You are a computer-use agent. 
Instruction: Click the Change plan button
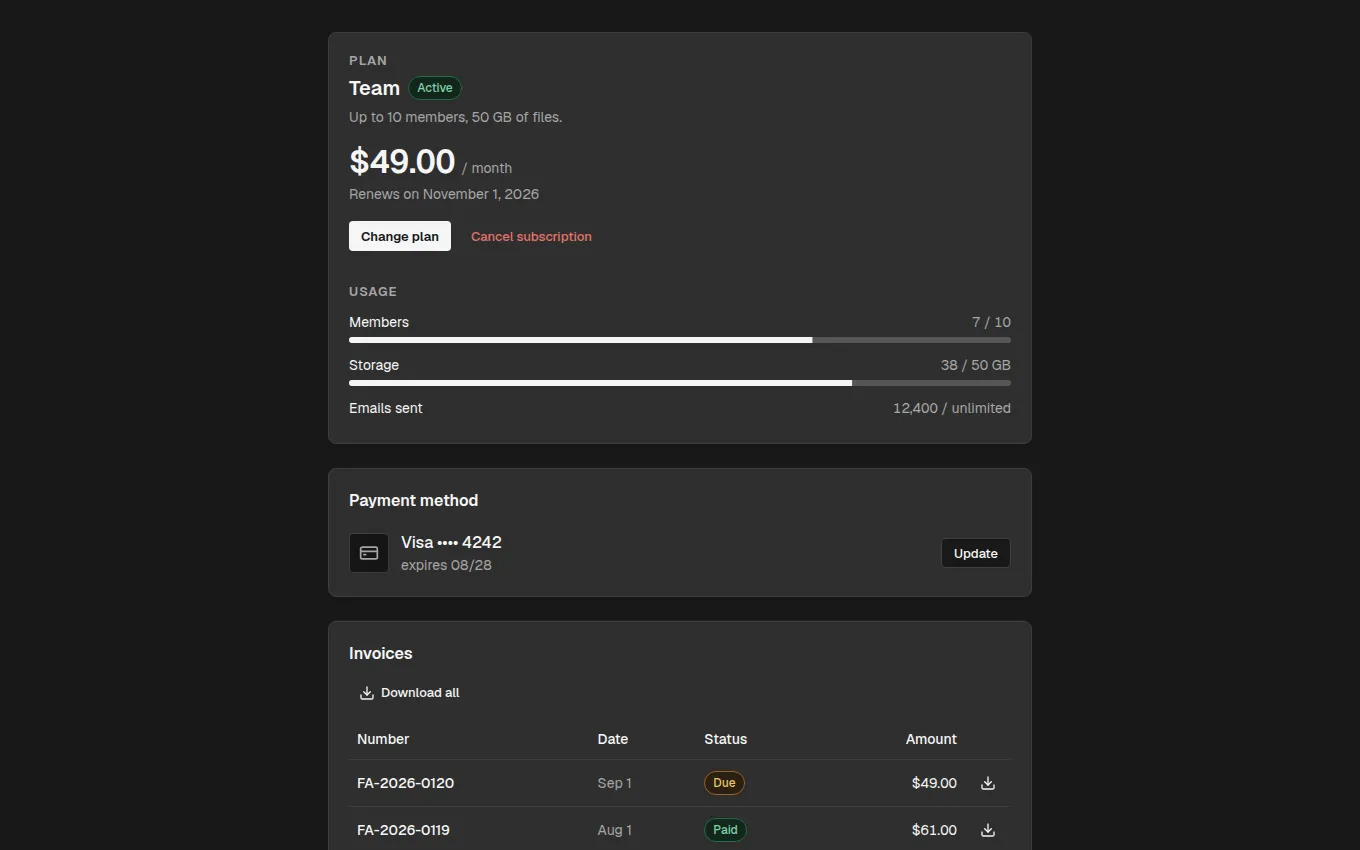tap(400, 236)
